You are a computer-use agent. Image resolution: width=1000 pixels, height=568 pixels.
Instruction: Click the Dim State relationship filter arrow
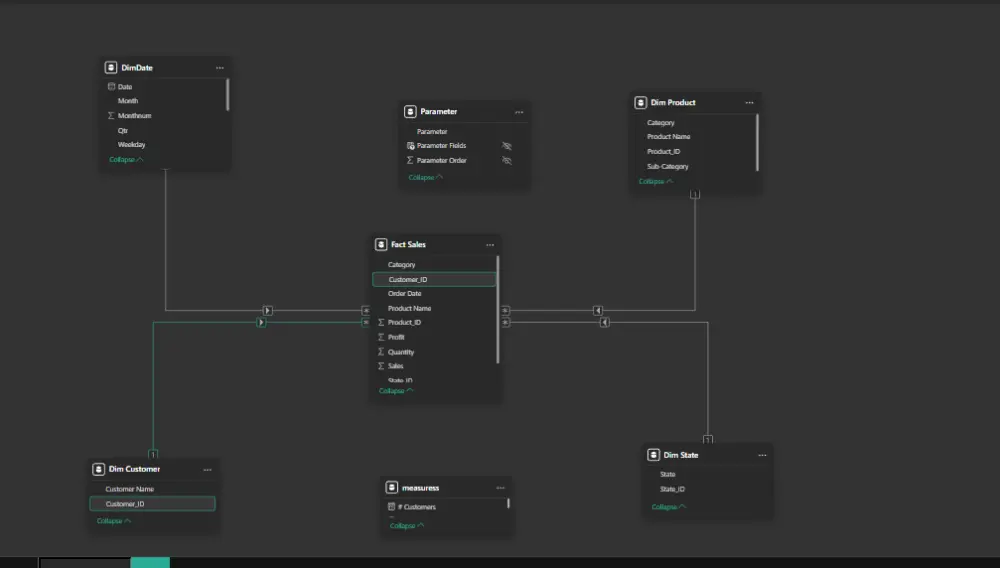[x=605, y=323]
